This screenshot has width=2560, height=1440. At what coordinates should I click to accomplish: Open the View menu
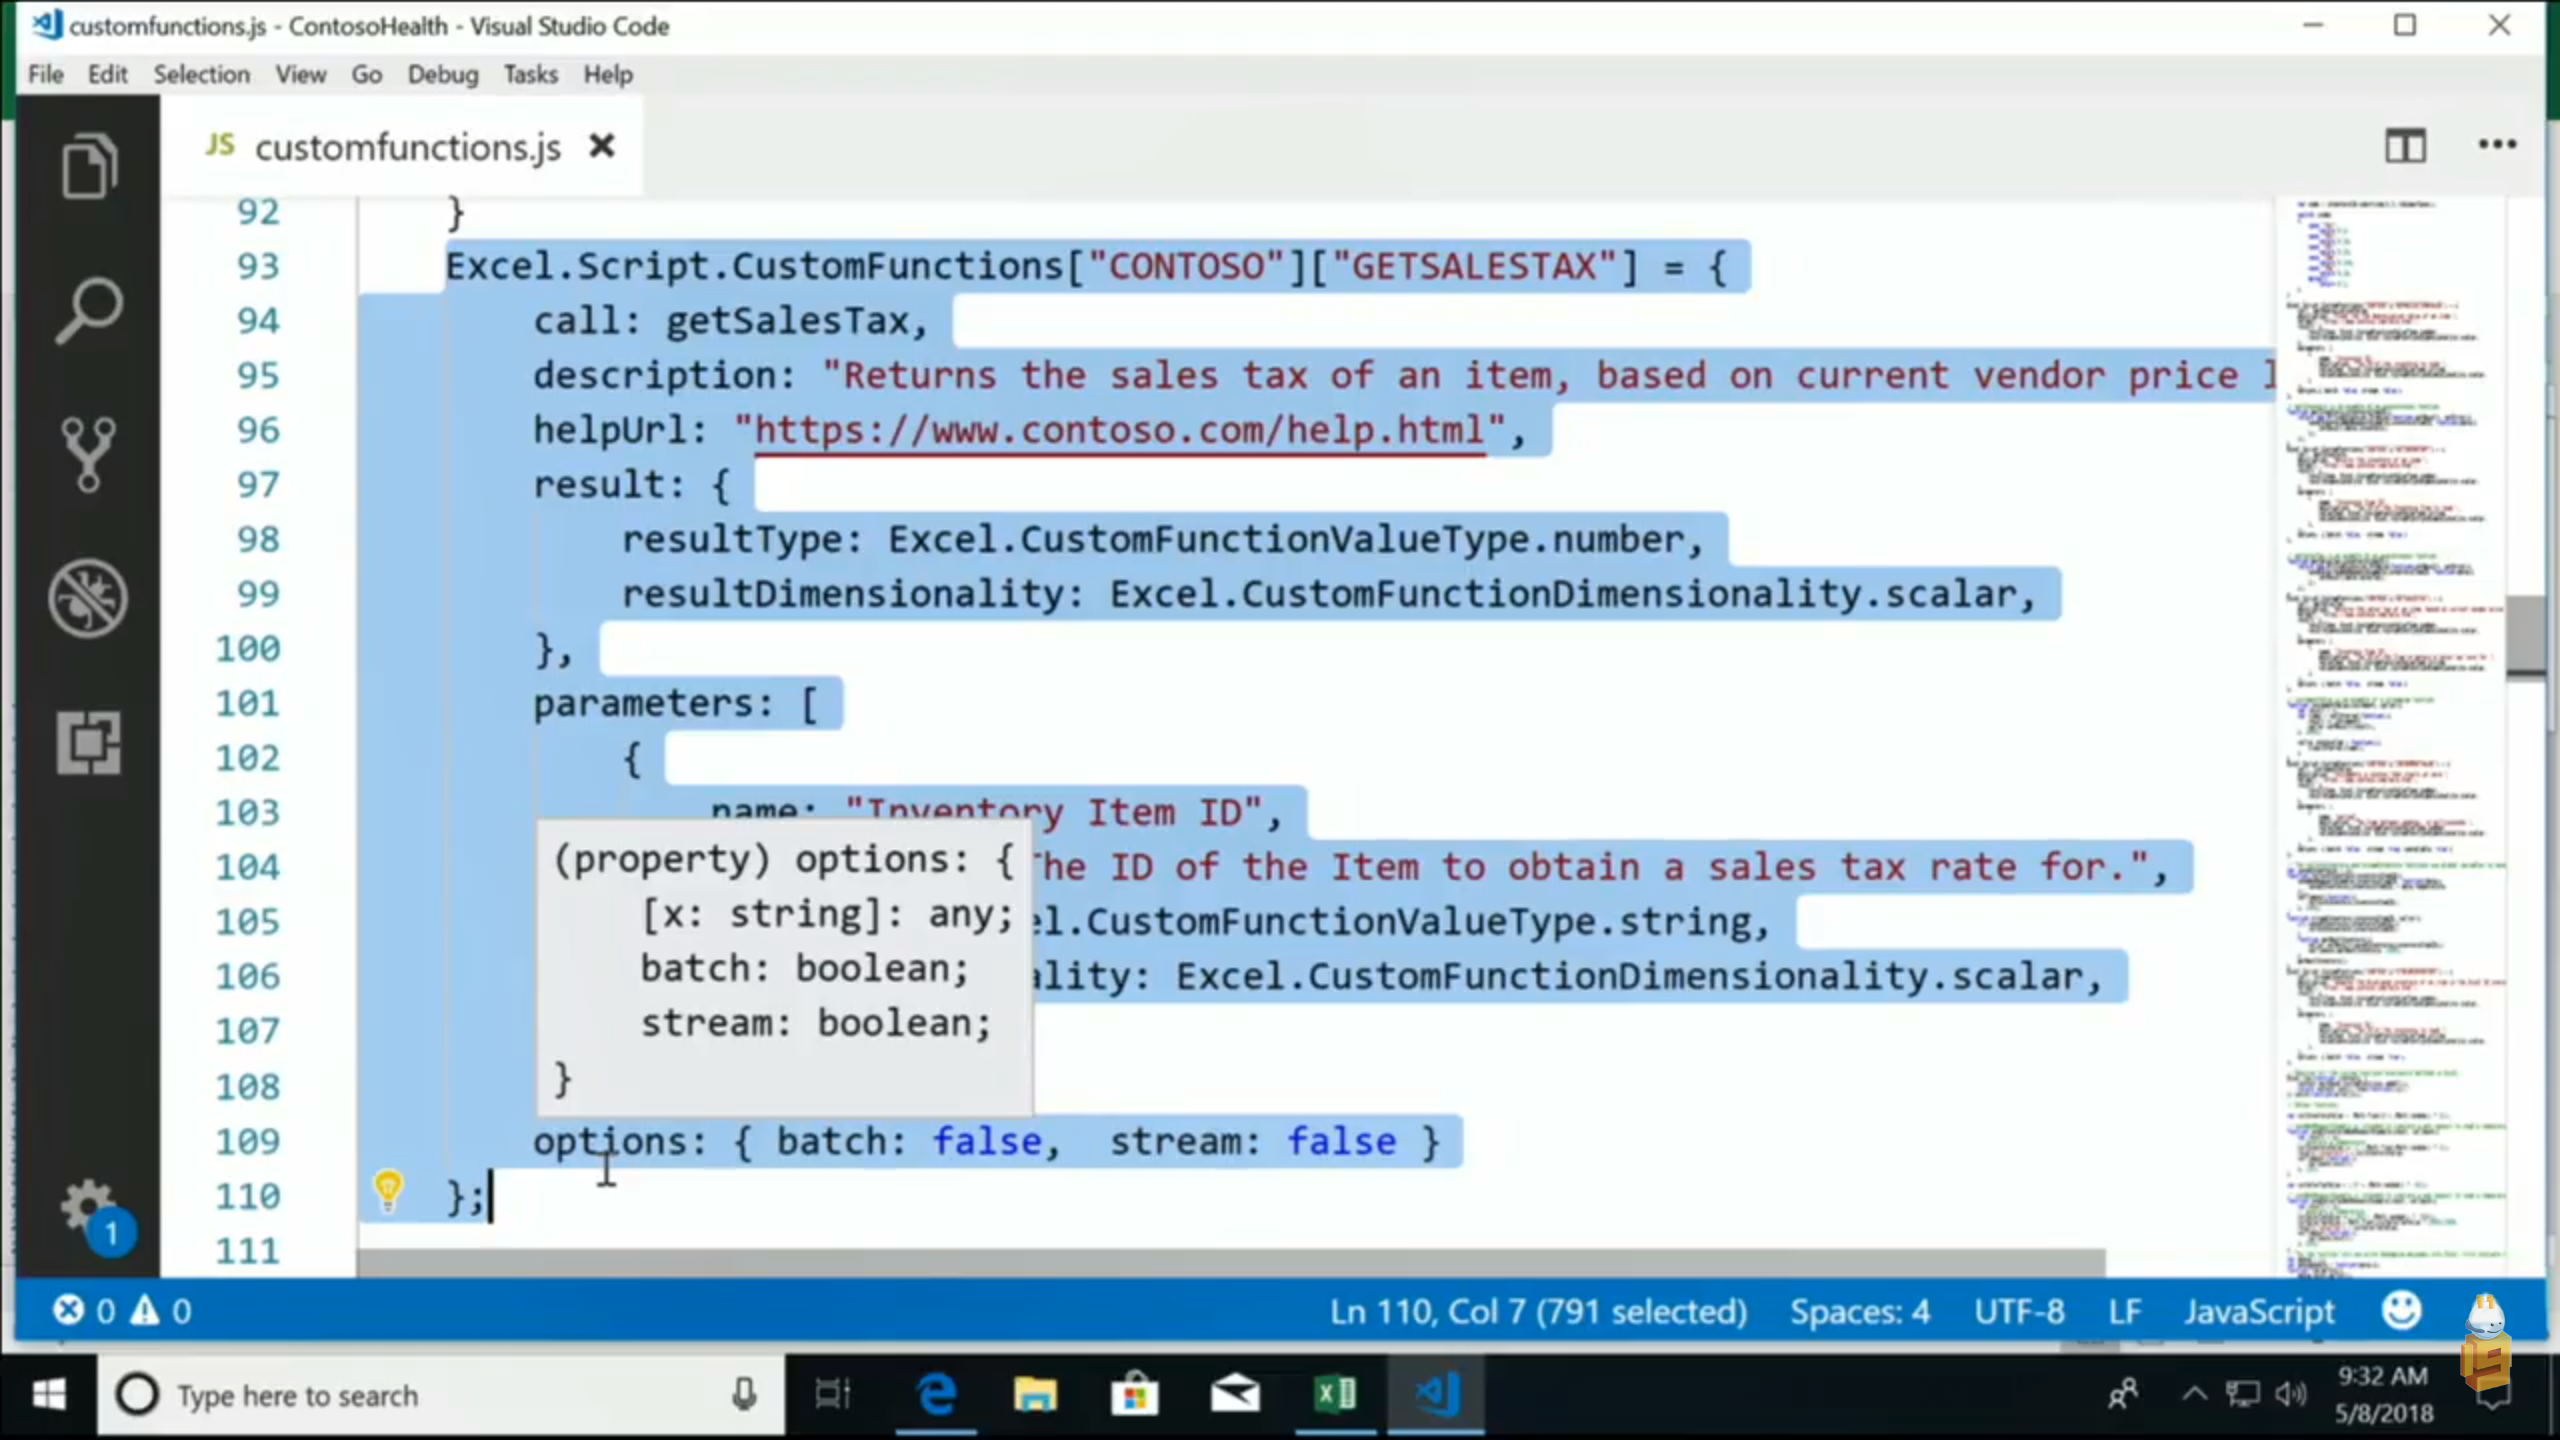point(301,75)
